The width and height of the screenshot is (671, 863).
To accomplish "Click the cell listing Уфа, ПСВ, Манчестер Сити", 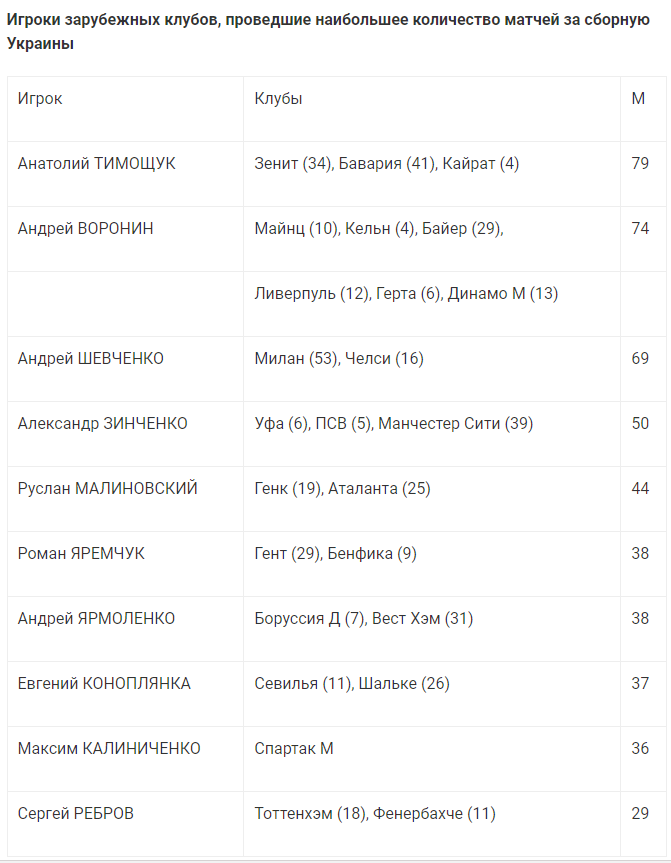I will [x=394, y=424].
